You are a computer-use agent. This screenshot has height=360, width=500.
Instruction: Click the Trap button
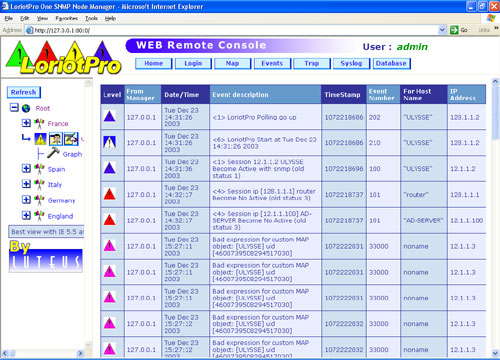(x=312, y=63)
